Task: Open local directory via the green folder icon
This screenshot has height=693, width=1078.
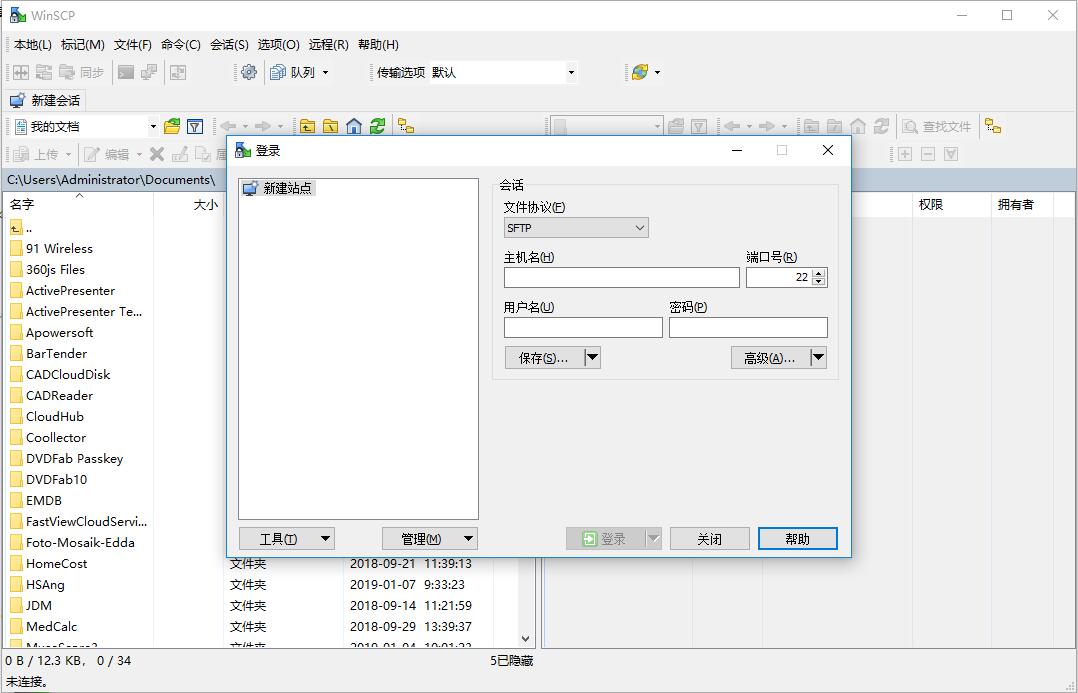Action: tap(172, 126)
